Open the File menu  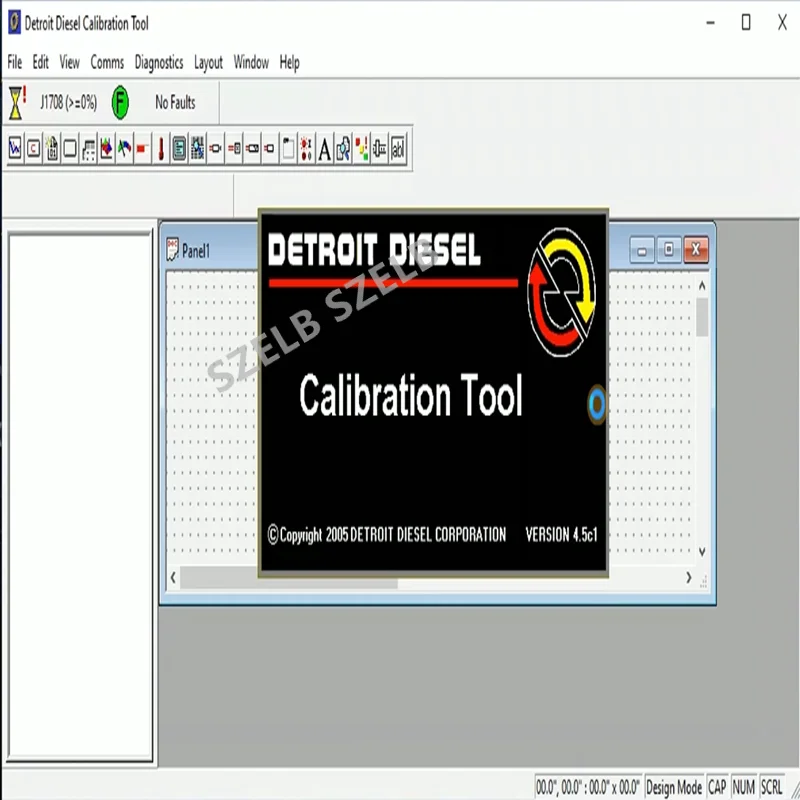coord(14,62)
